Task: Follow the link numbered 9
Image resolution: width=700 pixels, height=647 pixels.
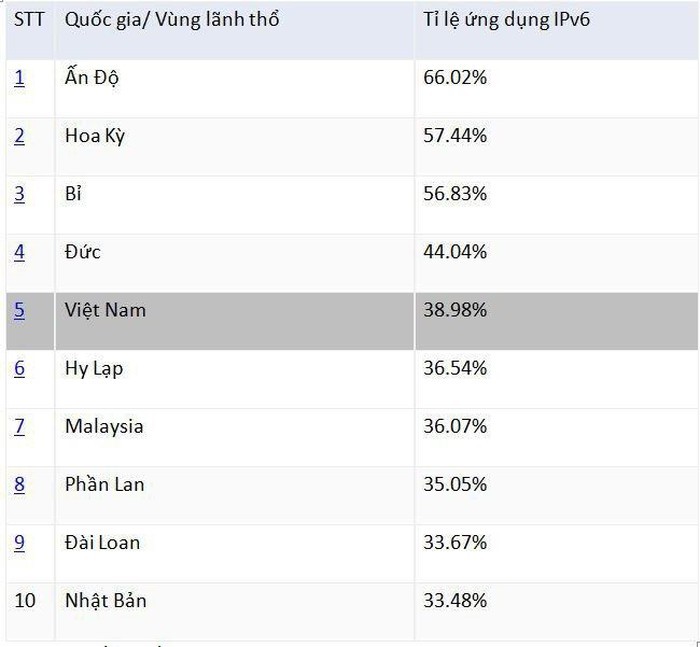Action: coord(19,542)
